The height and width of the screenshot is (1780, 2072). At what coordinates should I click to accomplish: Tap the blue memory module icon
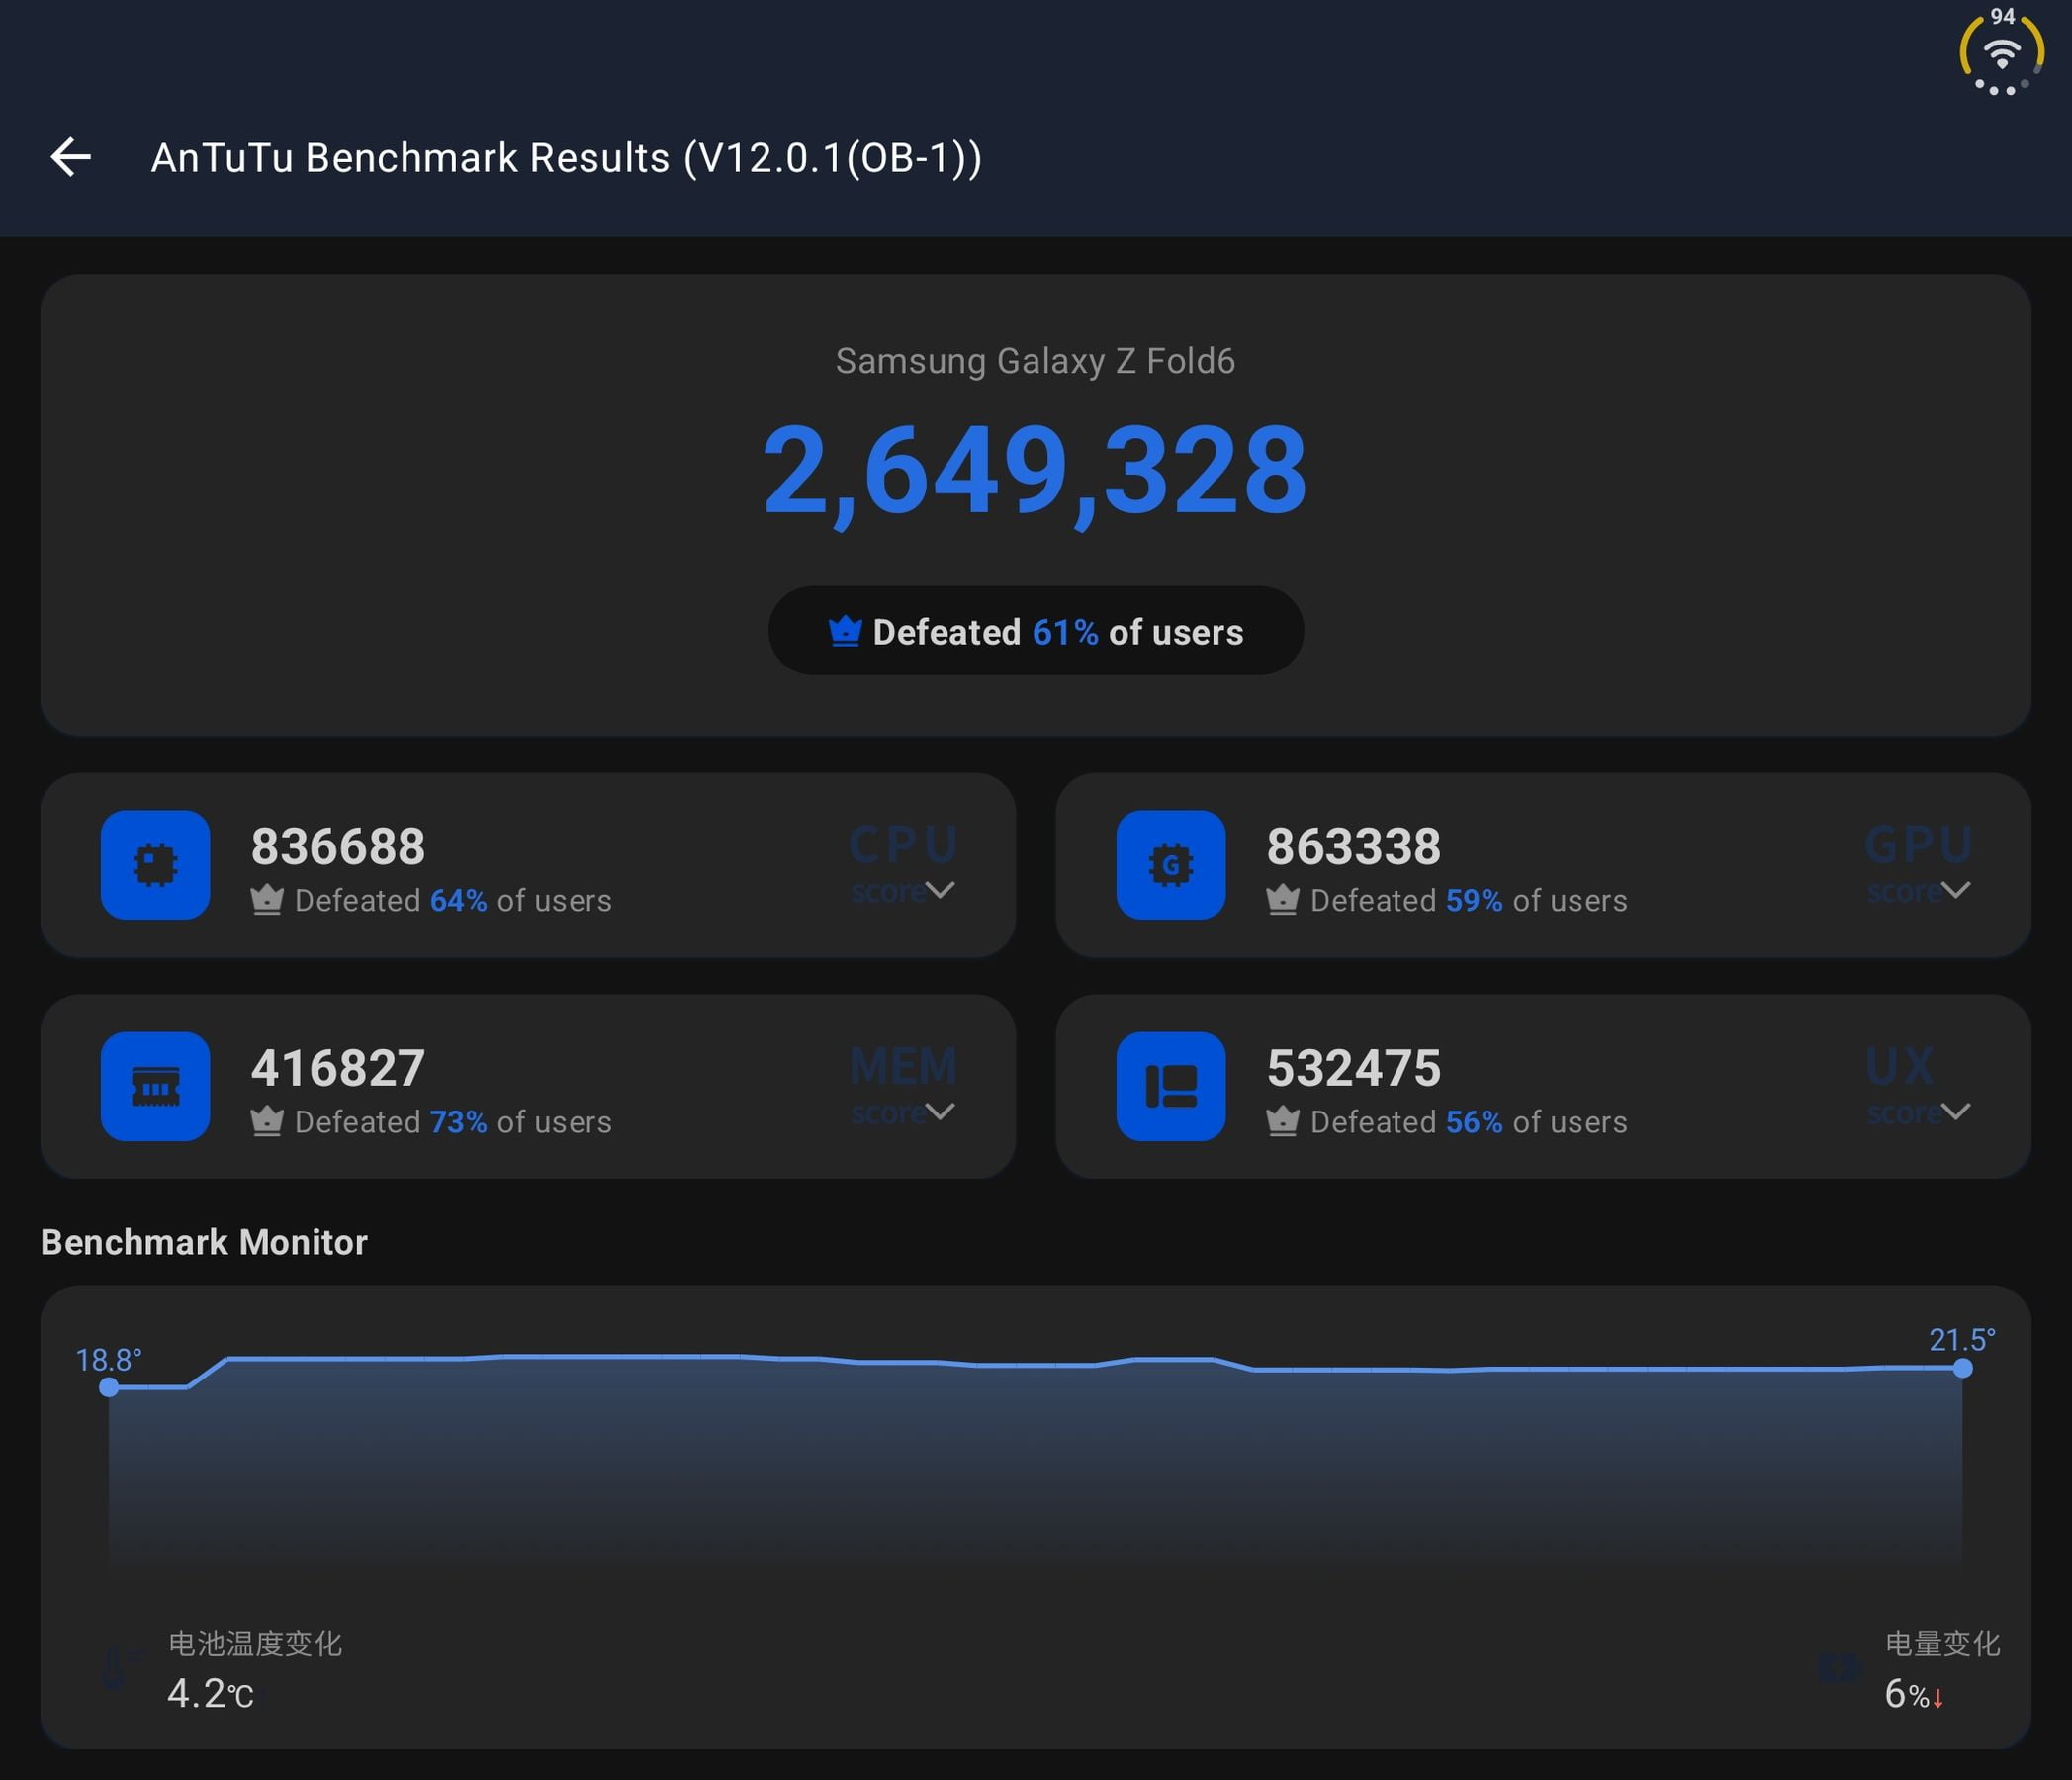point(155,1086)
